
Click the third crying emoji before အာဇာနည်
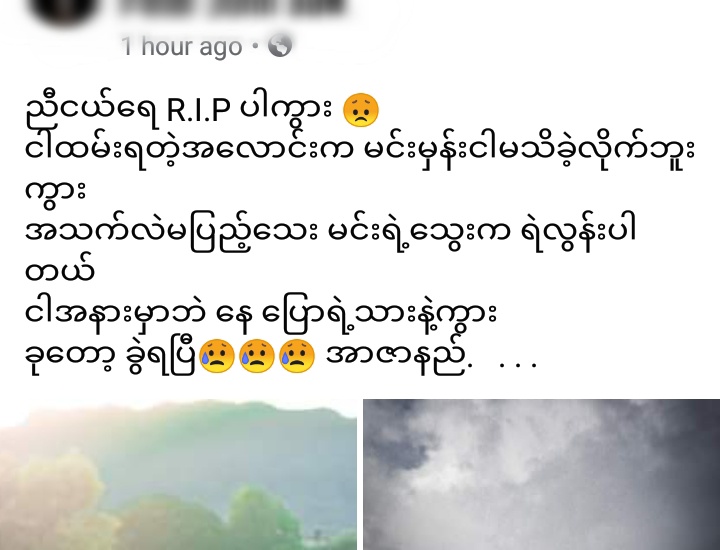click(x=297, y=356)
